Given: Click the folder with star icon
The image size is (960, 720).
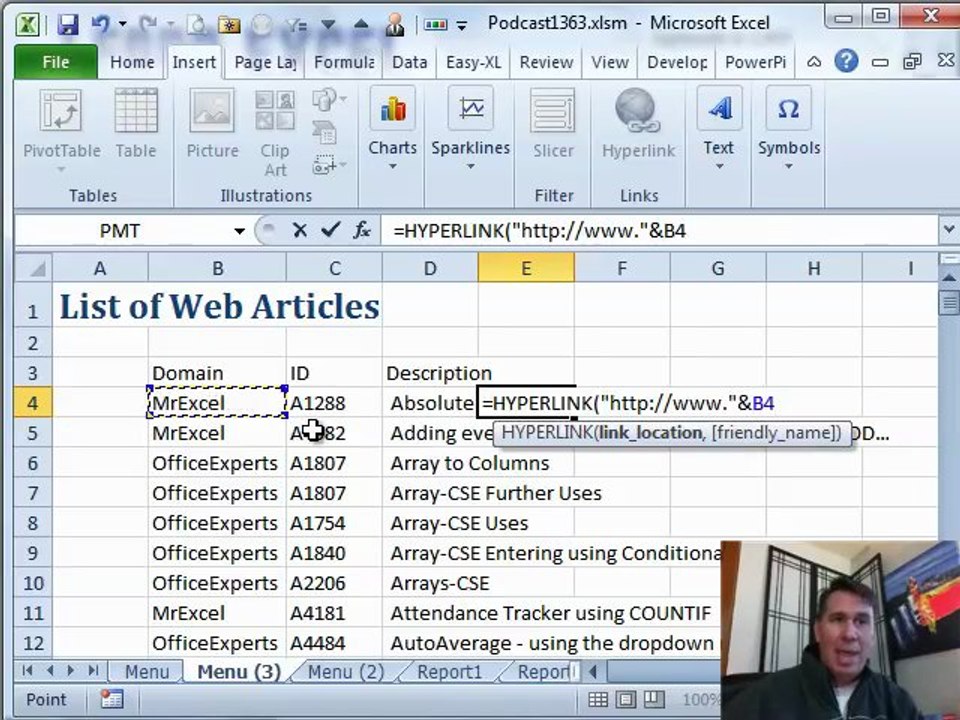Looking at the screenshot, I should pos(229,24).
